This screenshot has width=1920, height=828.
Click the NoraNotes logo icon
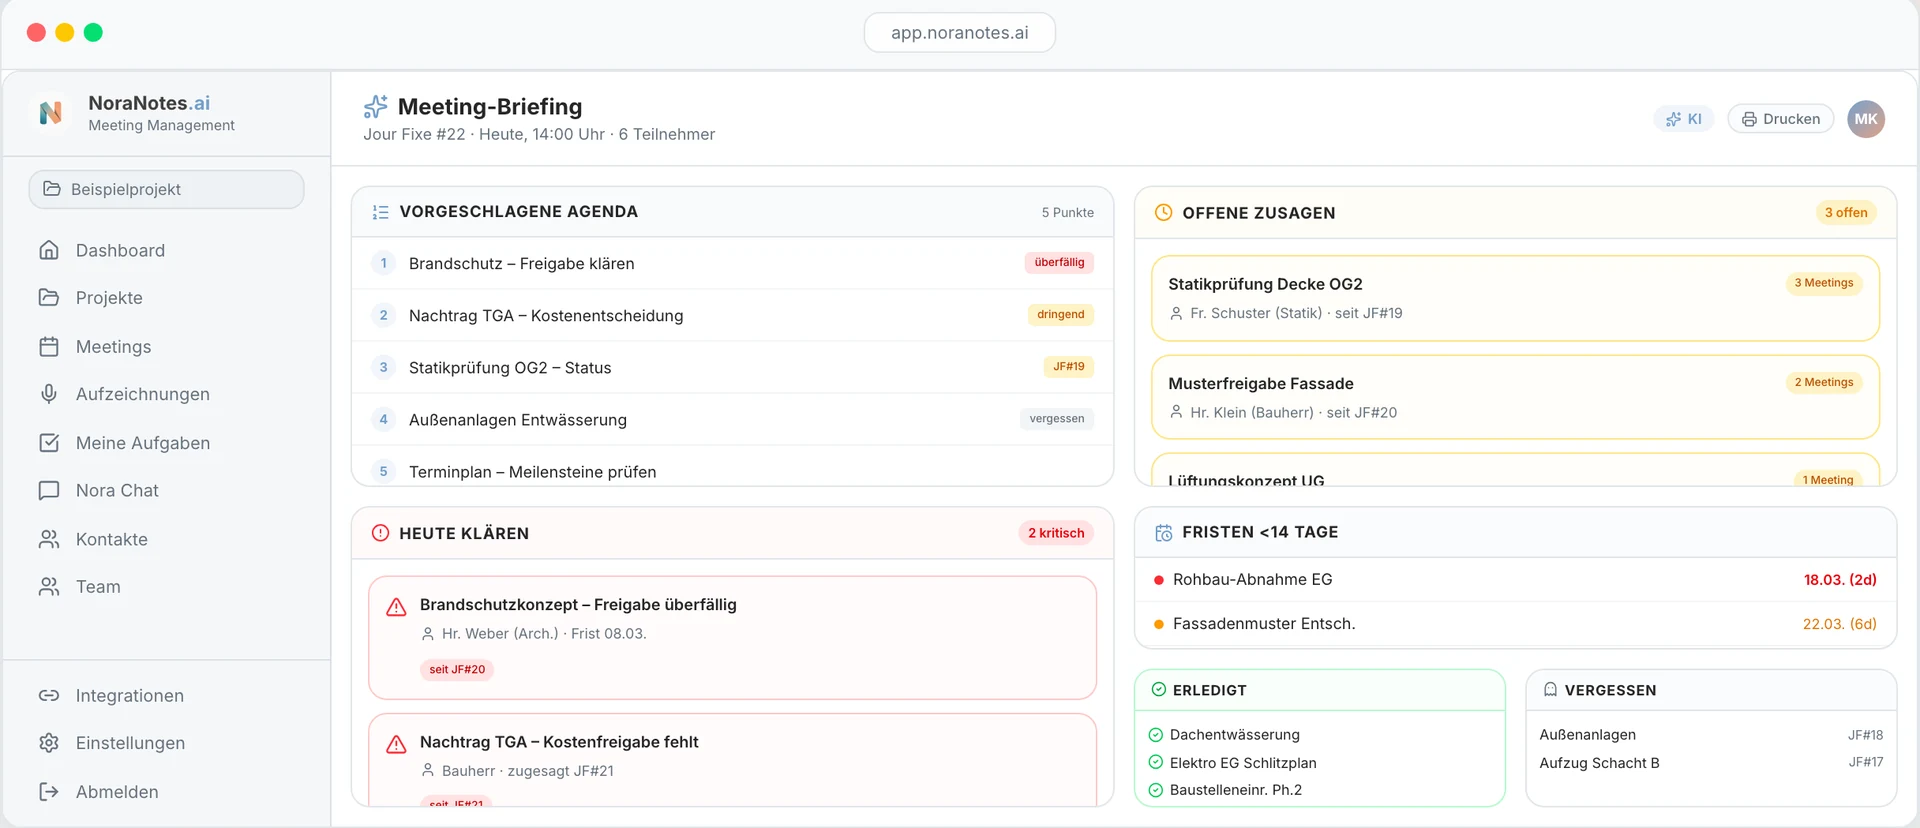tap(50, 113)
